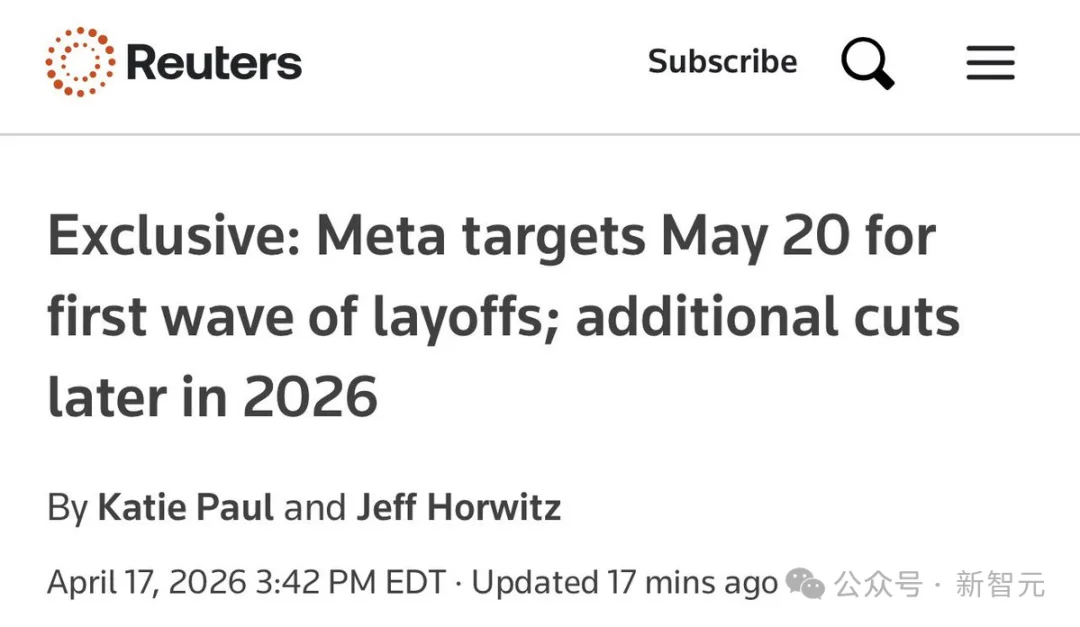Click the Reuters dotted circle logo
Viewport: 1080px width, 627px height.
click(79, 63)
